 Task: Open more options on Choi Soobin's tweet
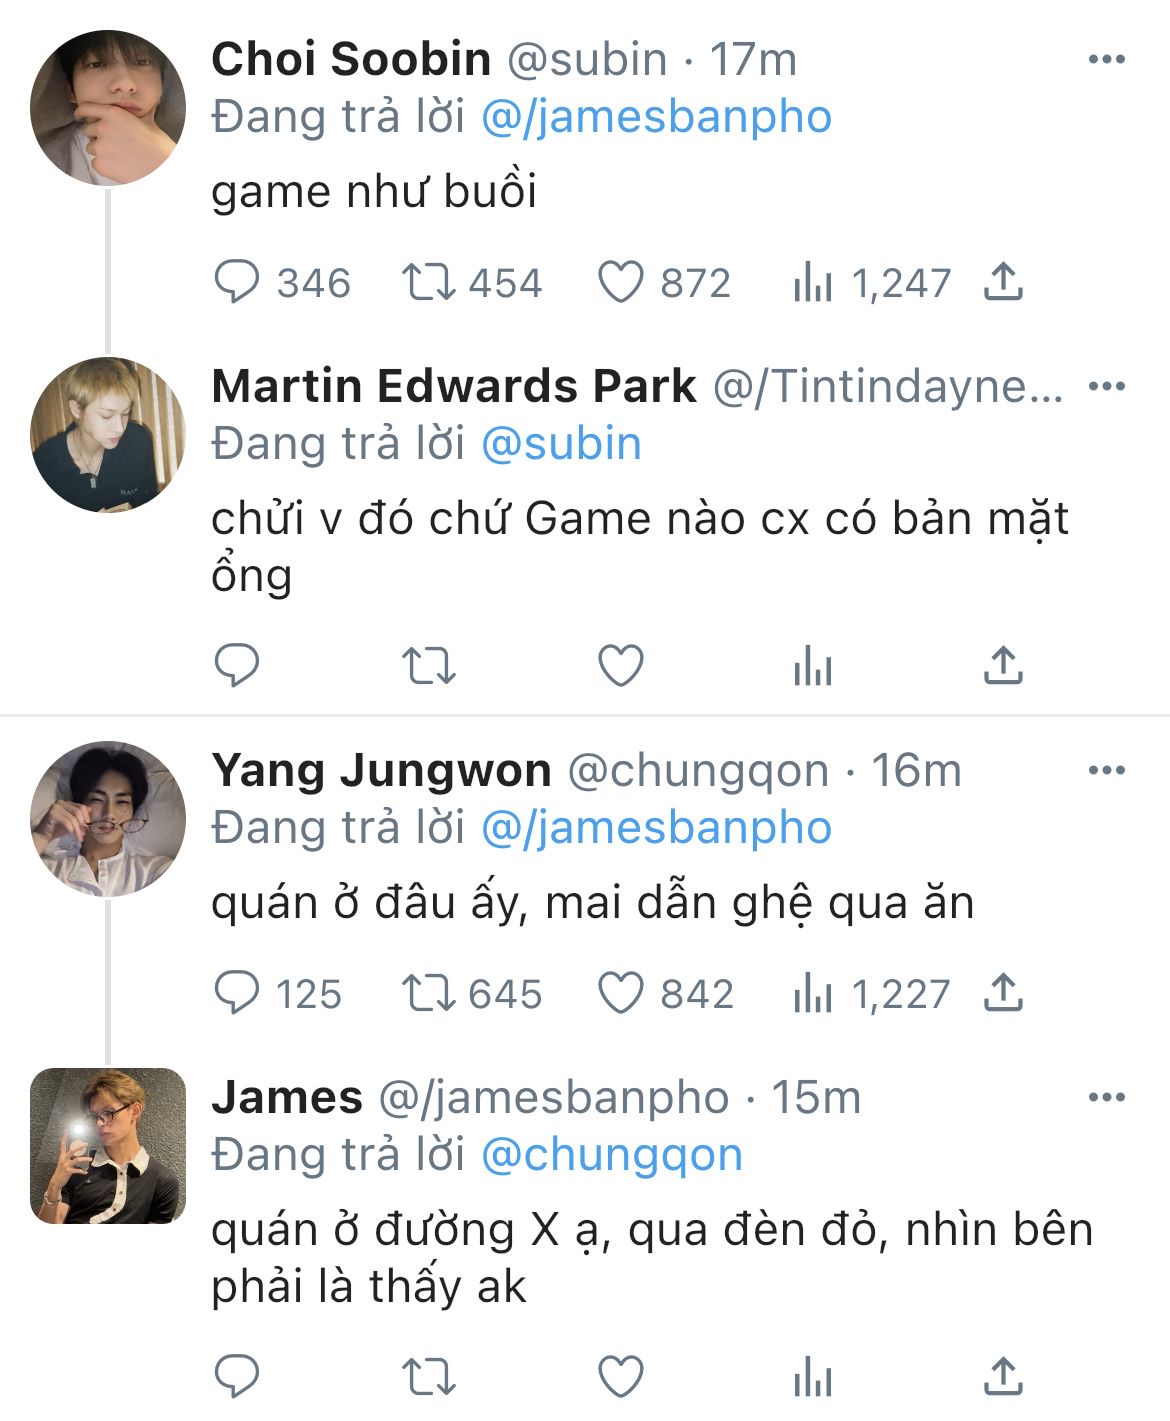pyautogui.click(x=1106, y=59)
